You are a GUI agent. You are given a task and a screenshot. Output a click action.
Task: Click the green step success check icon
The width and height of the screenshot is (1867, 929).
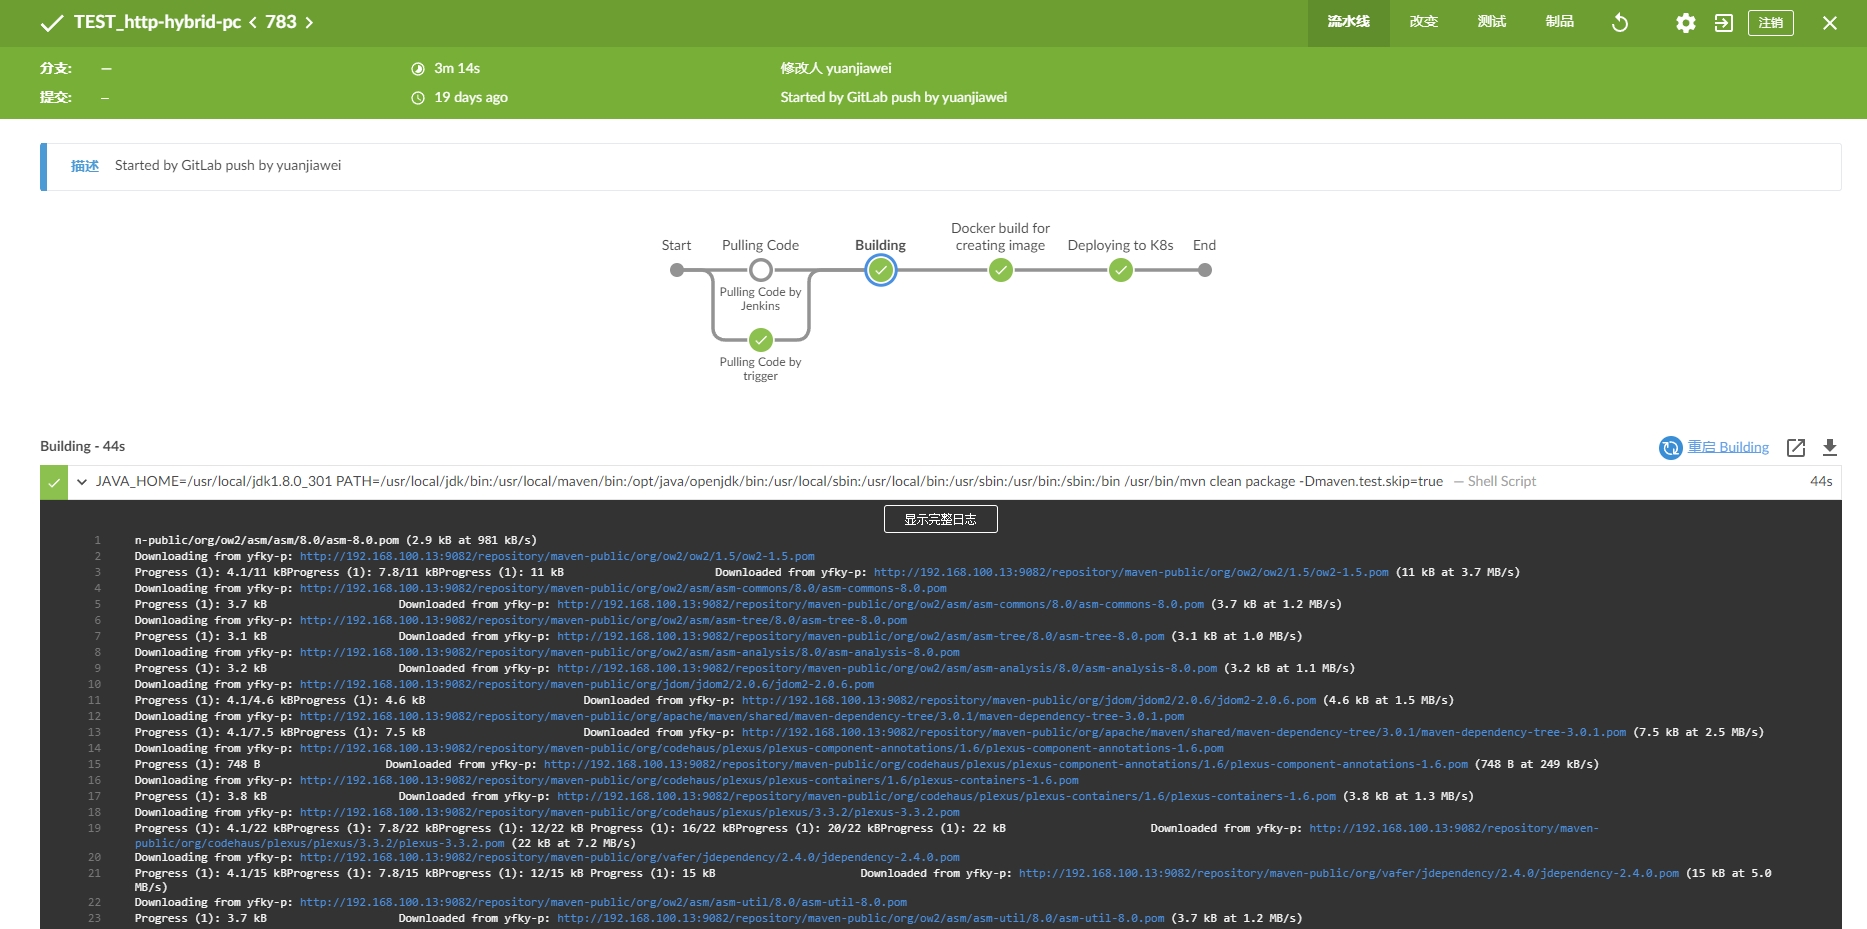tap(54, 482)
